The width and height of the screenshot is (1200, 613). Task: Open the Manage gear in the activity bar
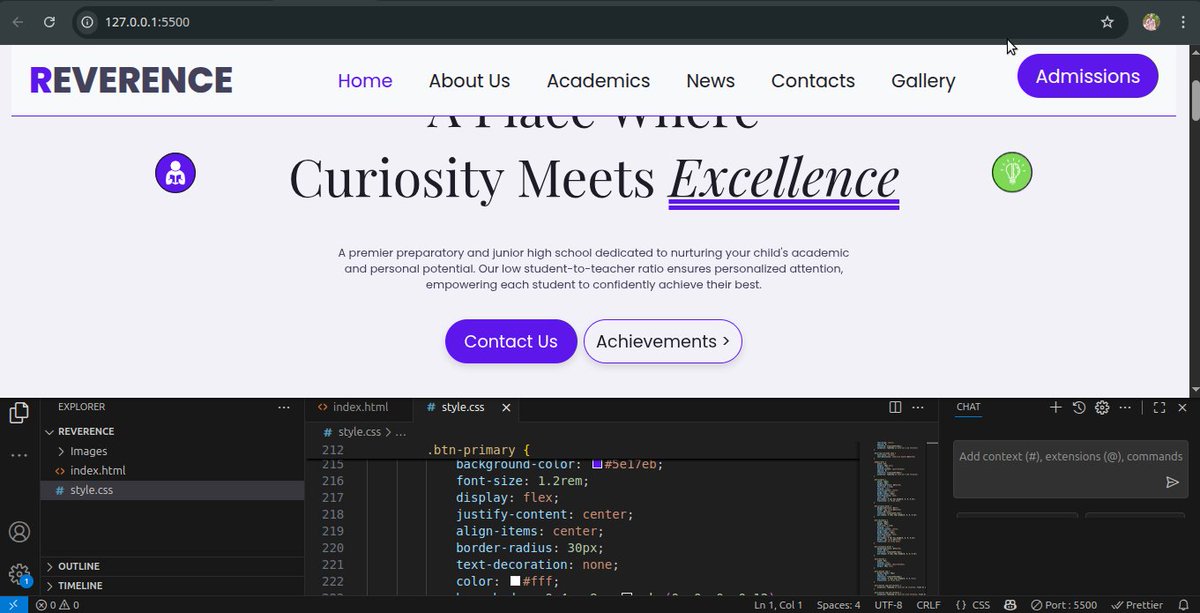(19, 574)
